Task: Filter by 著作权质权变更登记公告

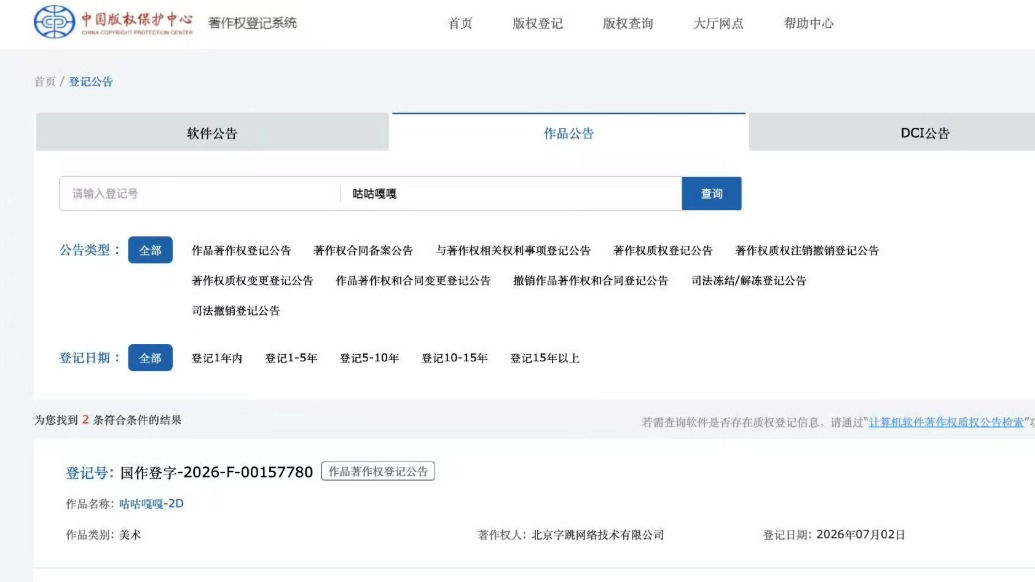Action: [x=252, y=280]
